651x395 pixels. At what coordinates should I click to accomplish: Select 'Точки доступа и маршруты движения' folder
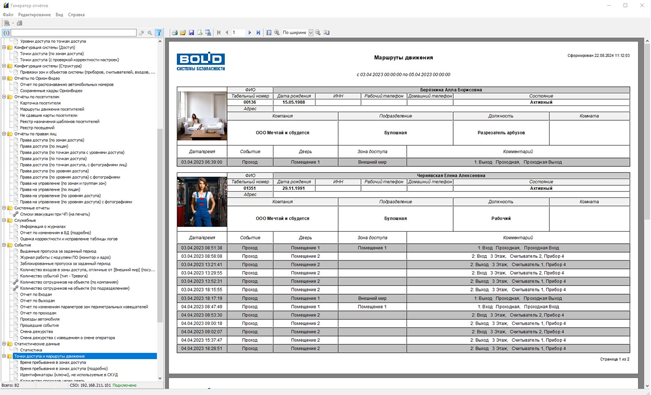(x=49, y=356)
